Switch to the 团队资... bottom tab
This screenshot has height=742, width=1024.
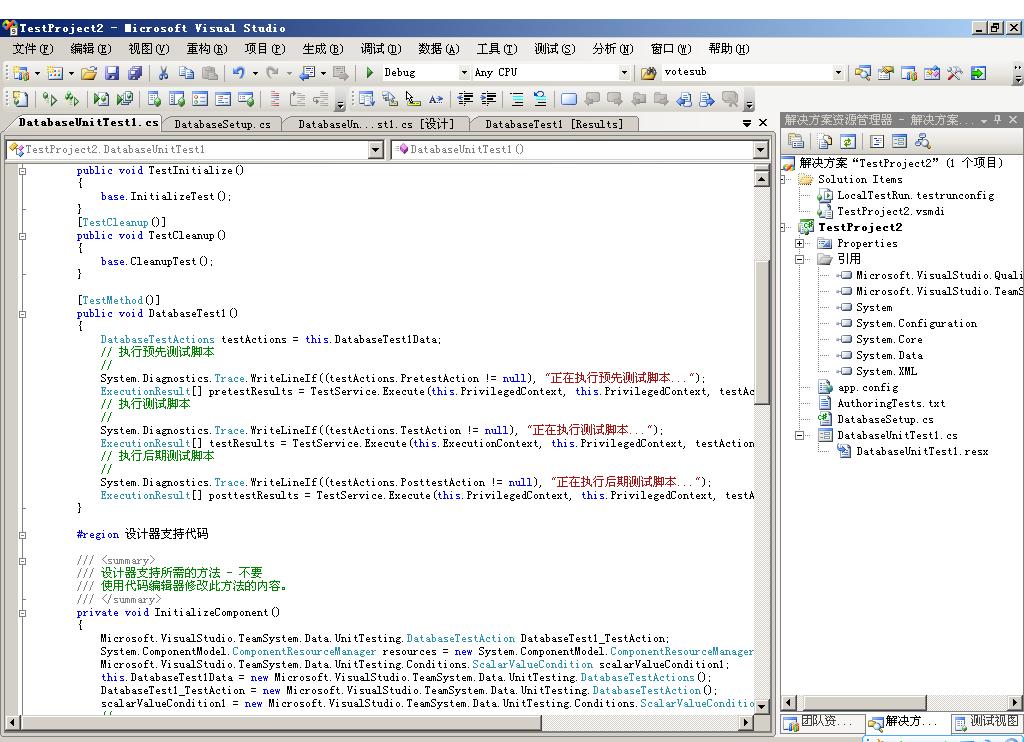tap(820, 721)
